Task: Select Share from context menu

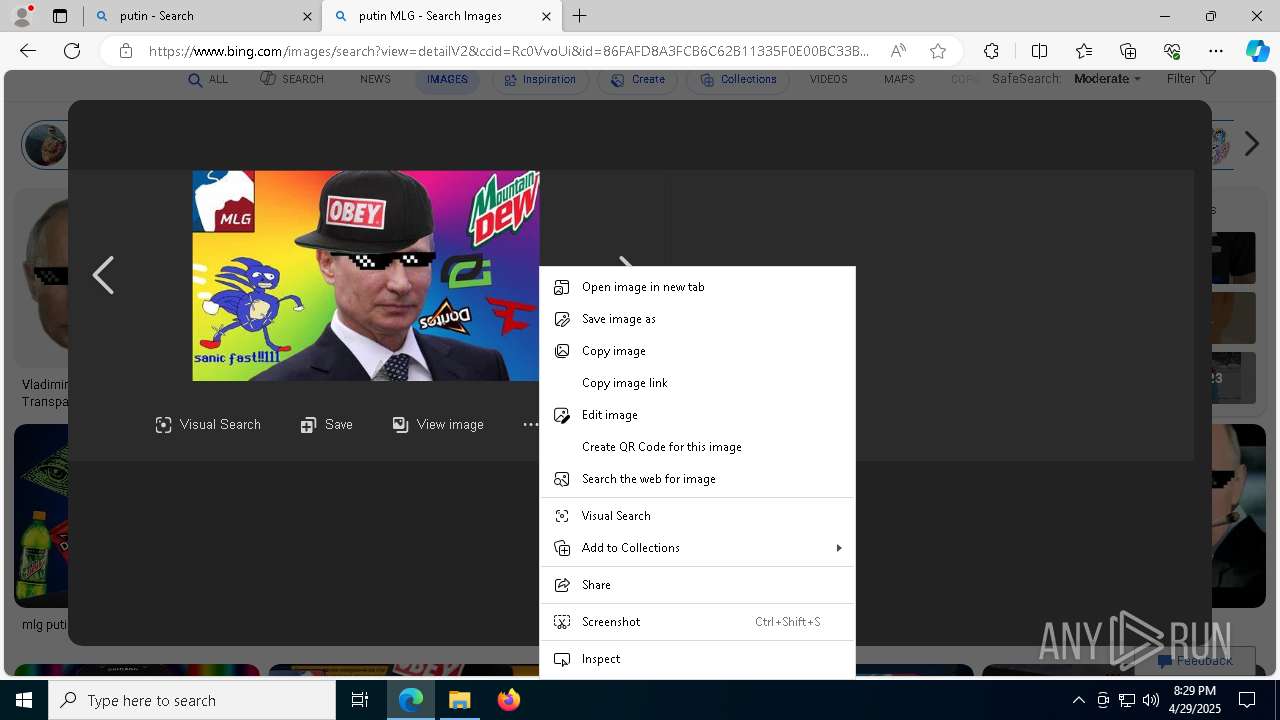Action: (x=697, y=585)
